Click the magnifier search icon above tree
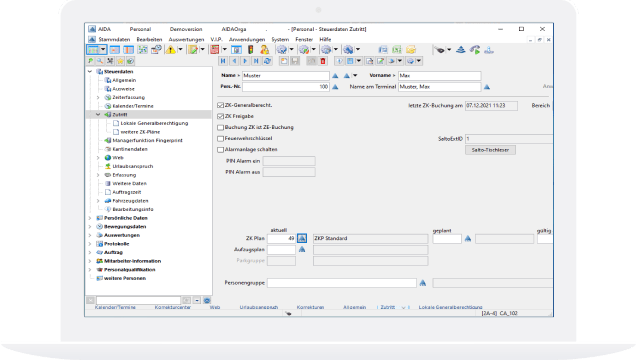 [x=100, y=61]
